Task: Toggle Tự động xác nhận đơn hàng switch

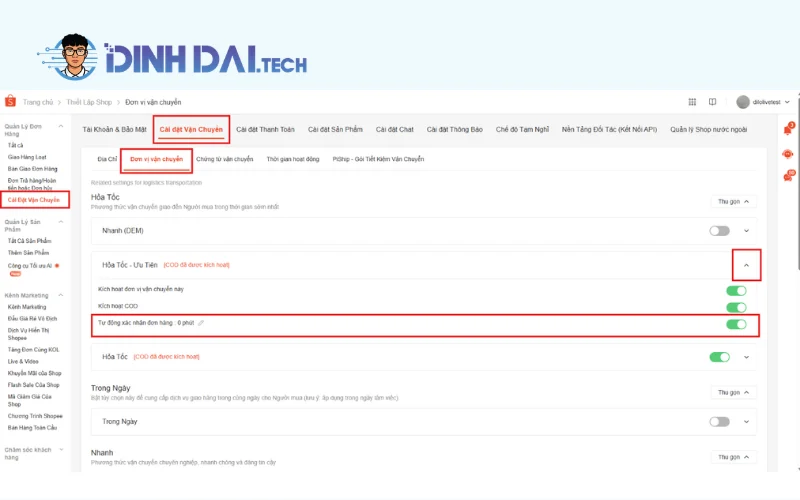Action: [x=736, y=324]
